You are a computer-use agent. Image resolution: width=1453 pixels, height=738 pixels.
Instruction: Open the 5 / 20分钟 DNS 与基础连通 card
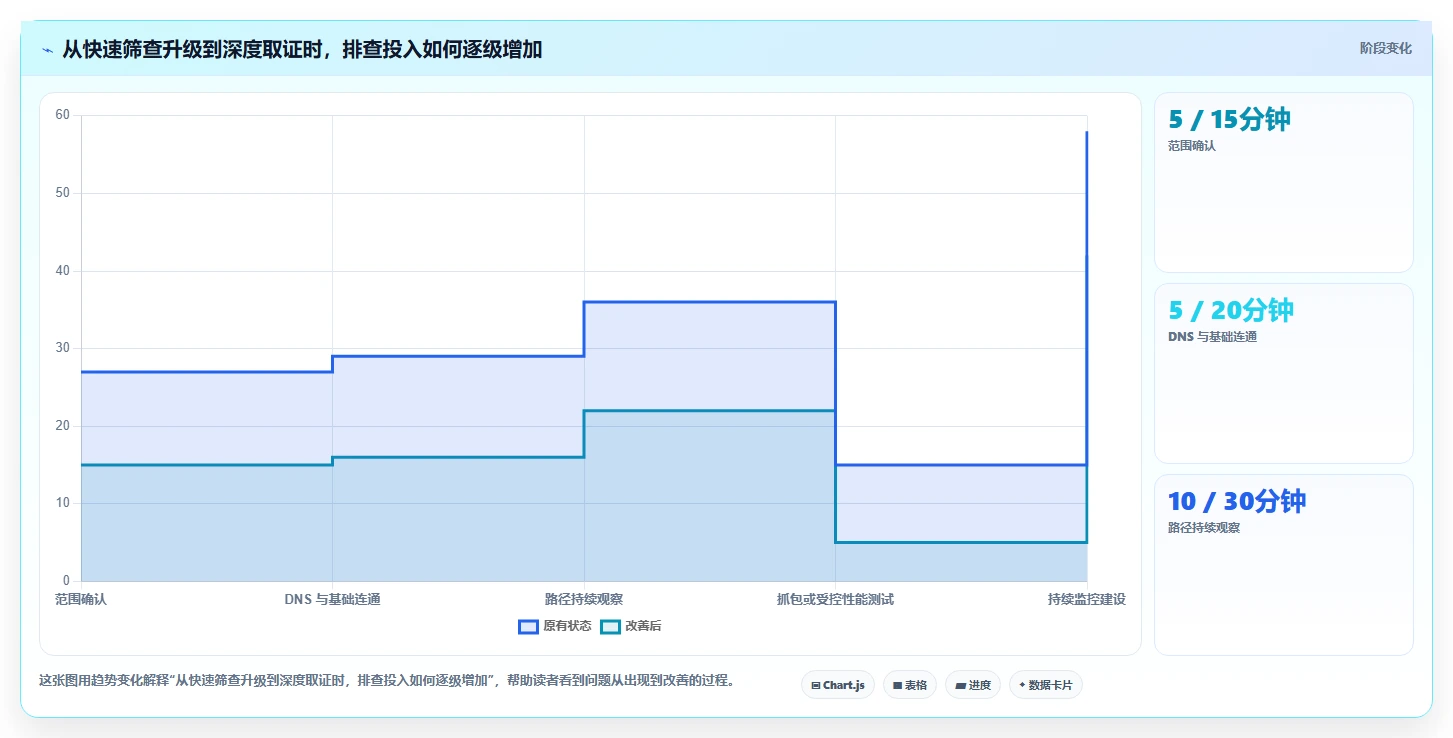coord(1284,373)
